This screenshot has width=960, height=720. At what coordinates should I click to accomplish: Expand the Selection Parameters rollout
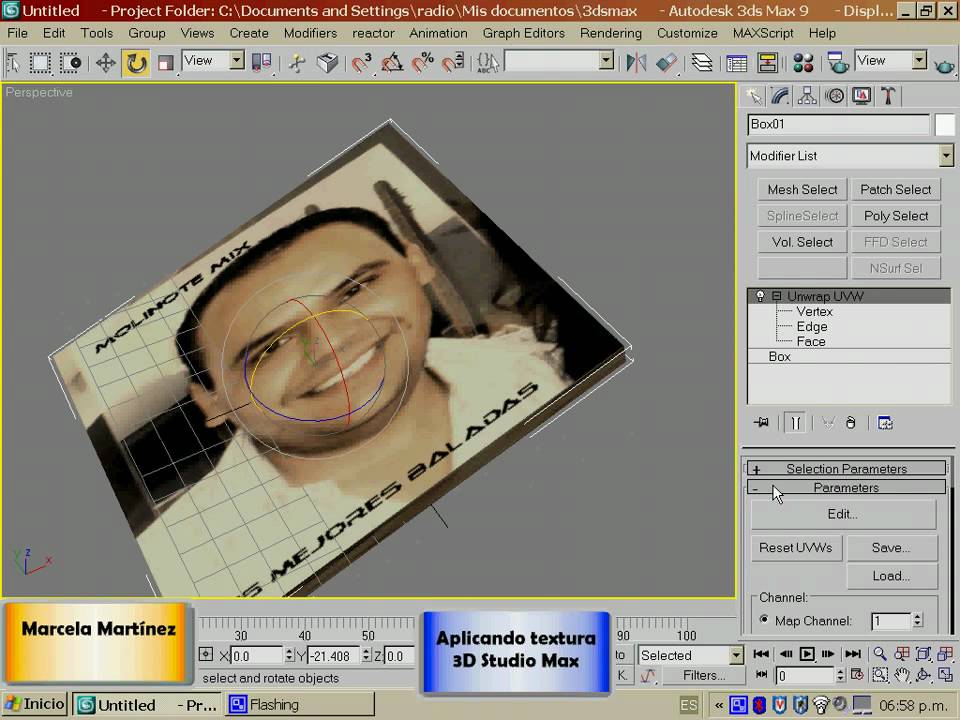pyautogui.click(x=846, y=468)
